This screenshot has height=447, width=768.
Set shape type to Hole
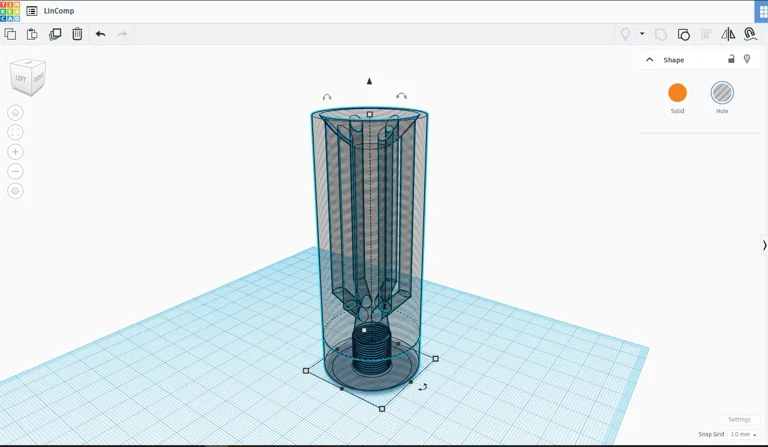722,93
